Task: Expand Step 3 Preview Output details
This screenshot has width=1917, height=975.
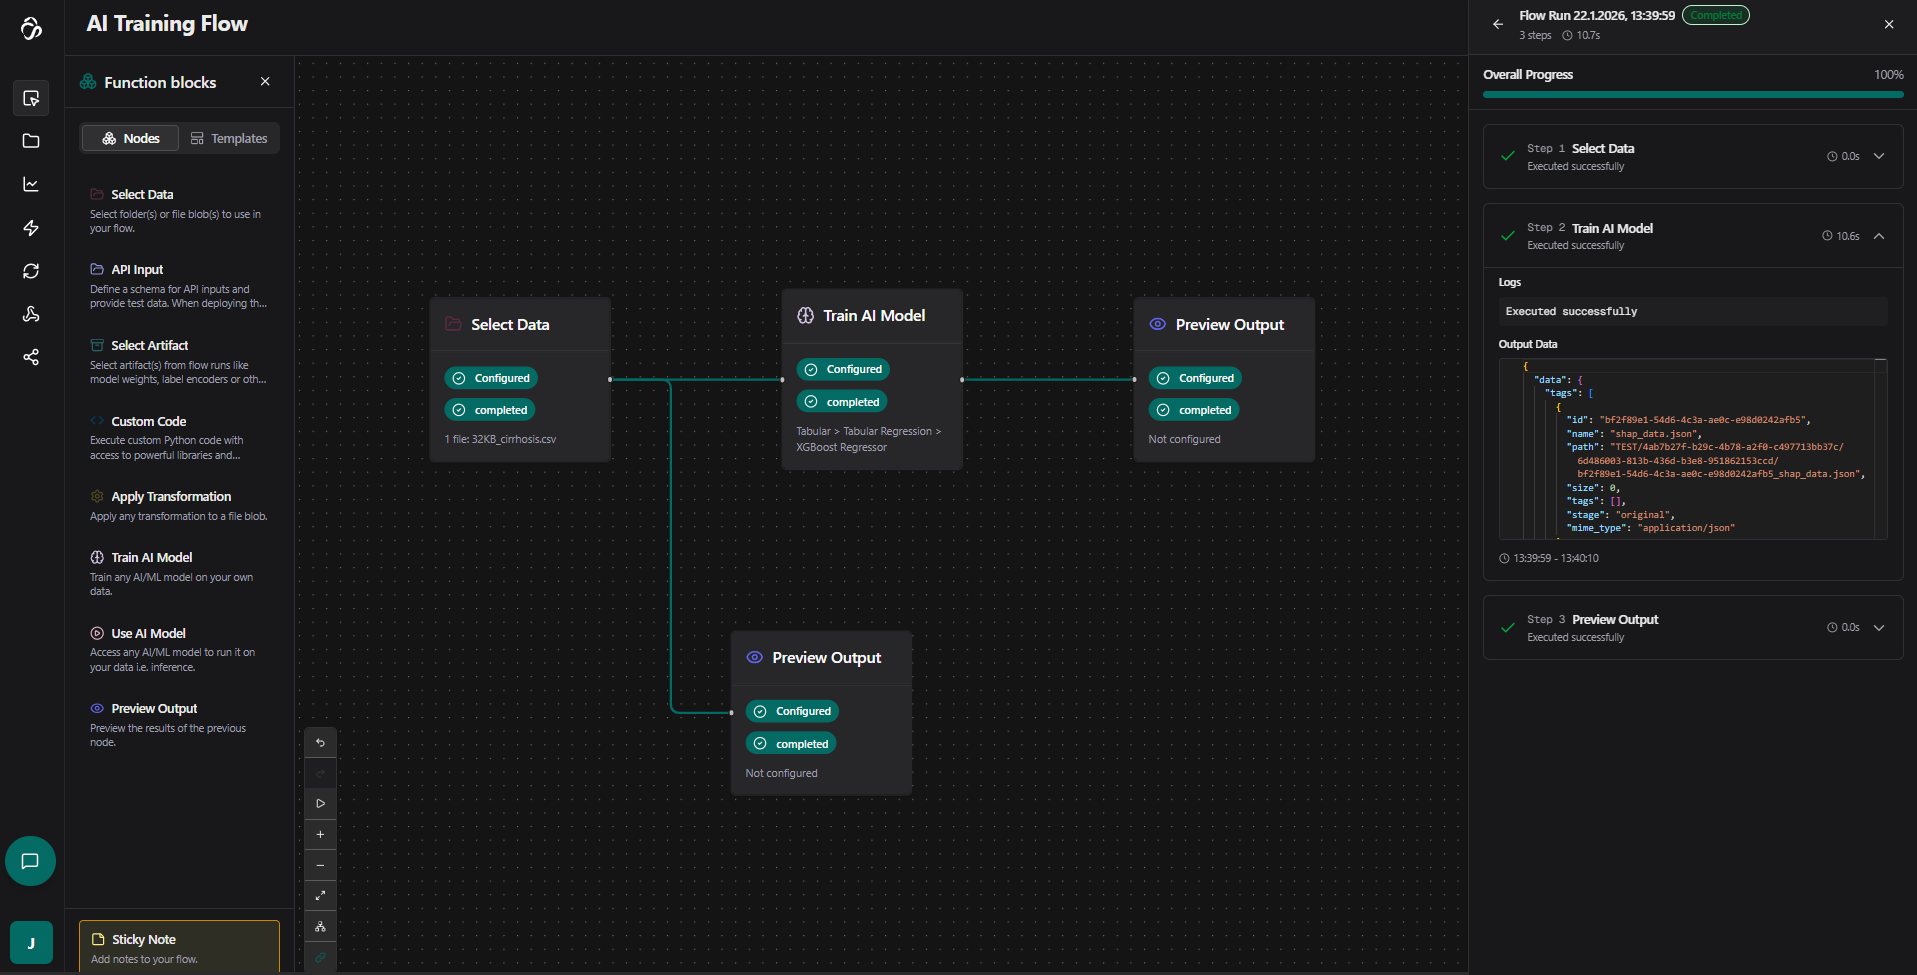Action: [1879, 628]
